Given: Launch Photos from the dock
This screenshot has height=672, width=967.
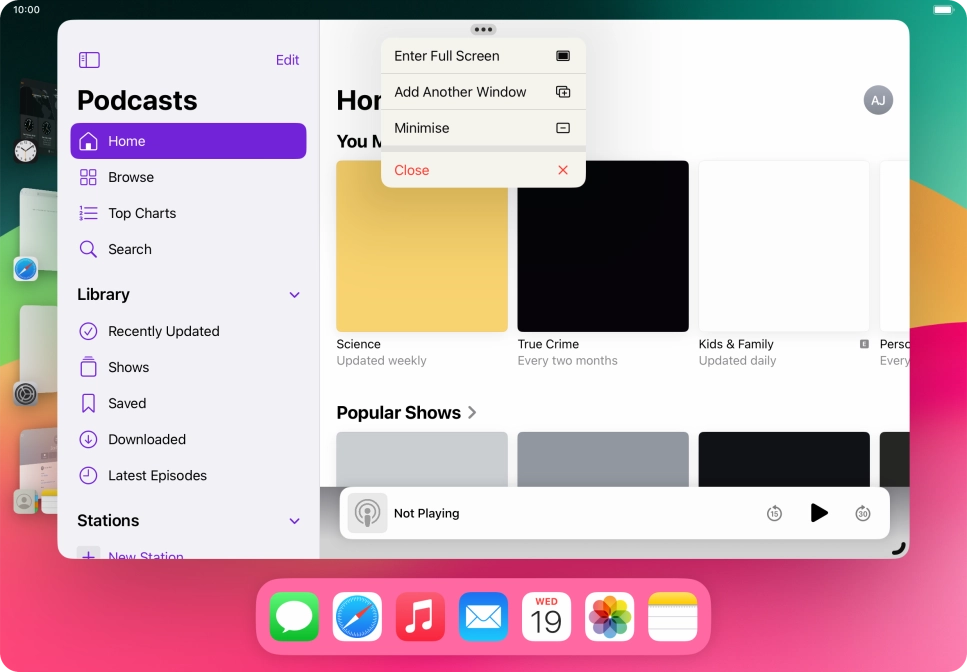Looking at the screenshot, I should tap(609, 616).
